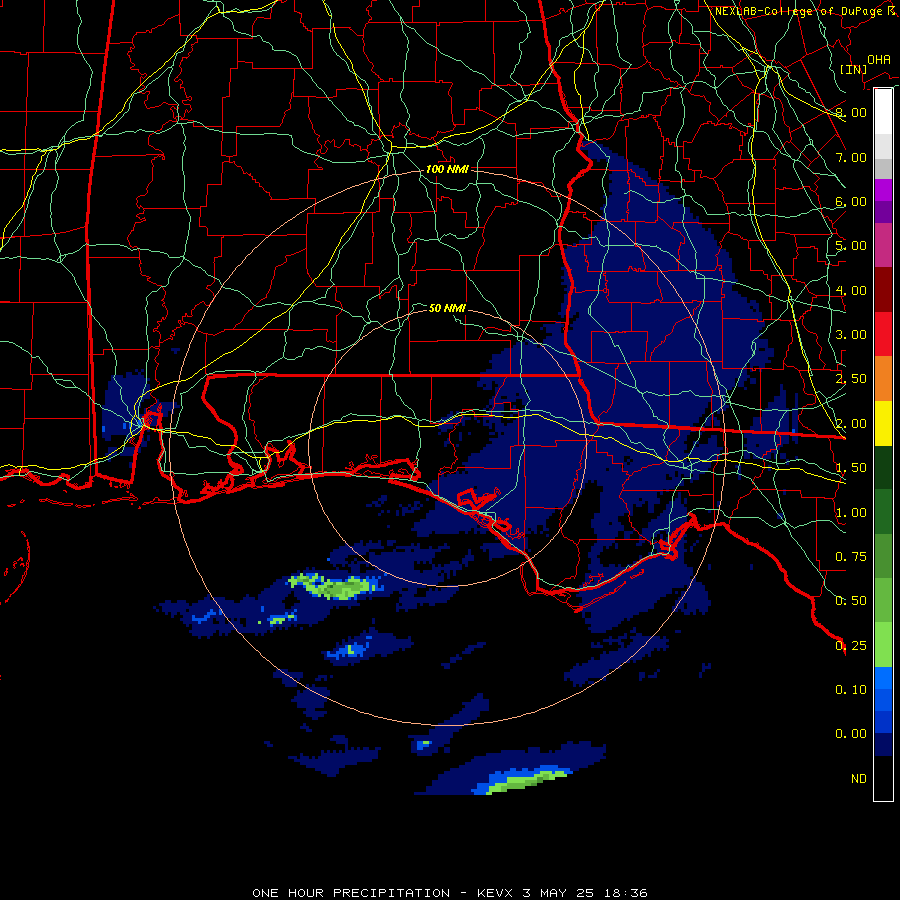Select the bright red swatch near 3.00
Screen dimensions: 900x900
[883, 334]
